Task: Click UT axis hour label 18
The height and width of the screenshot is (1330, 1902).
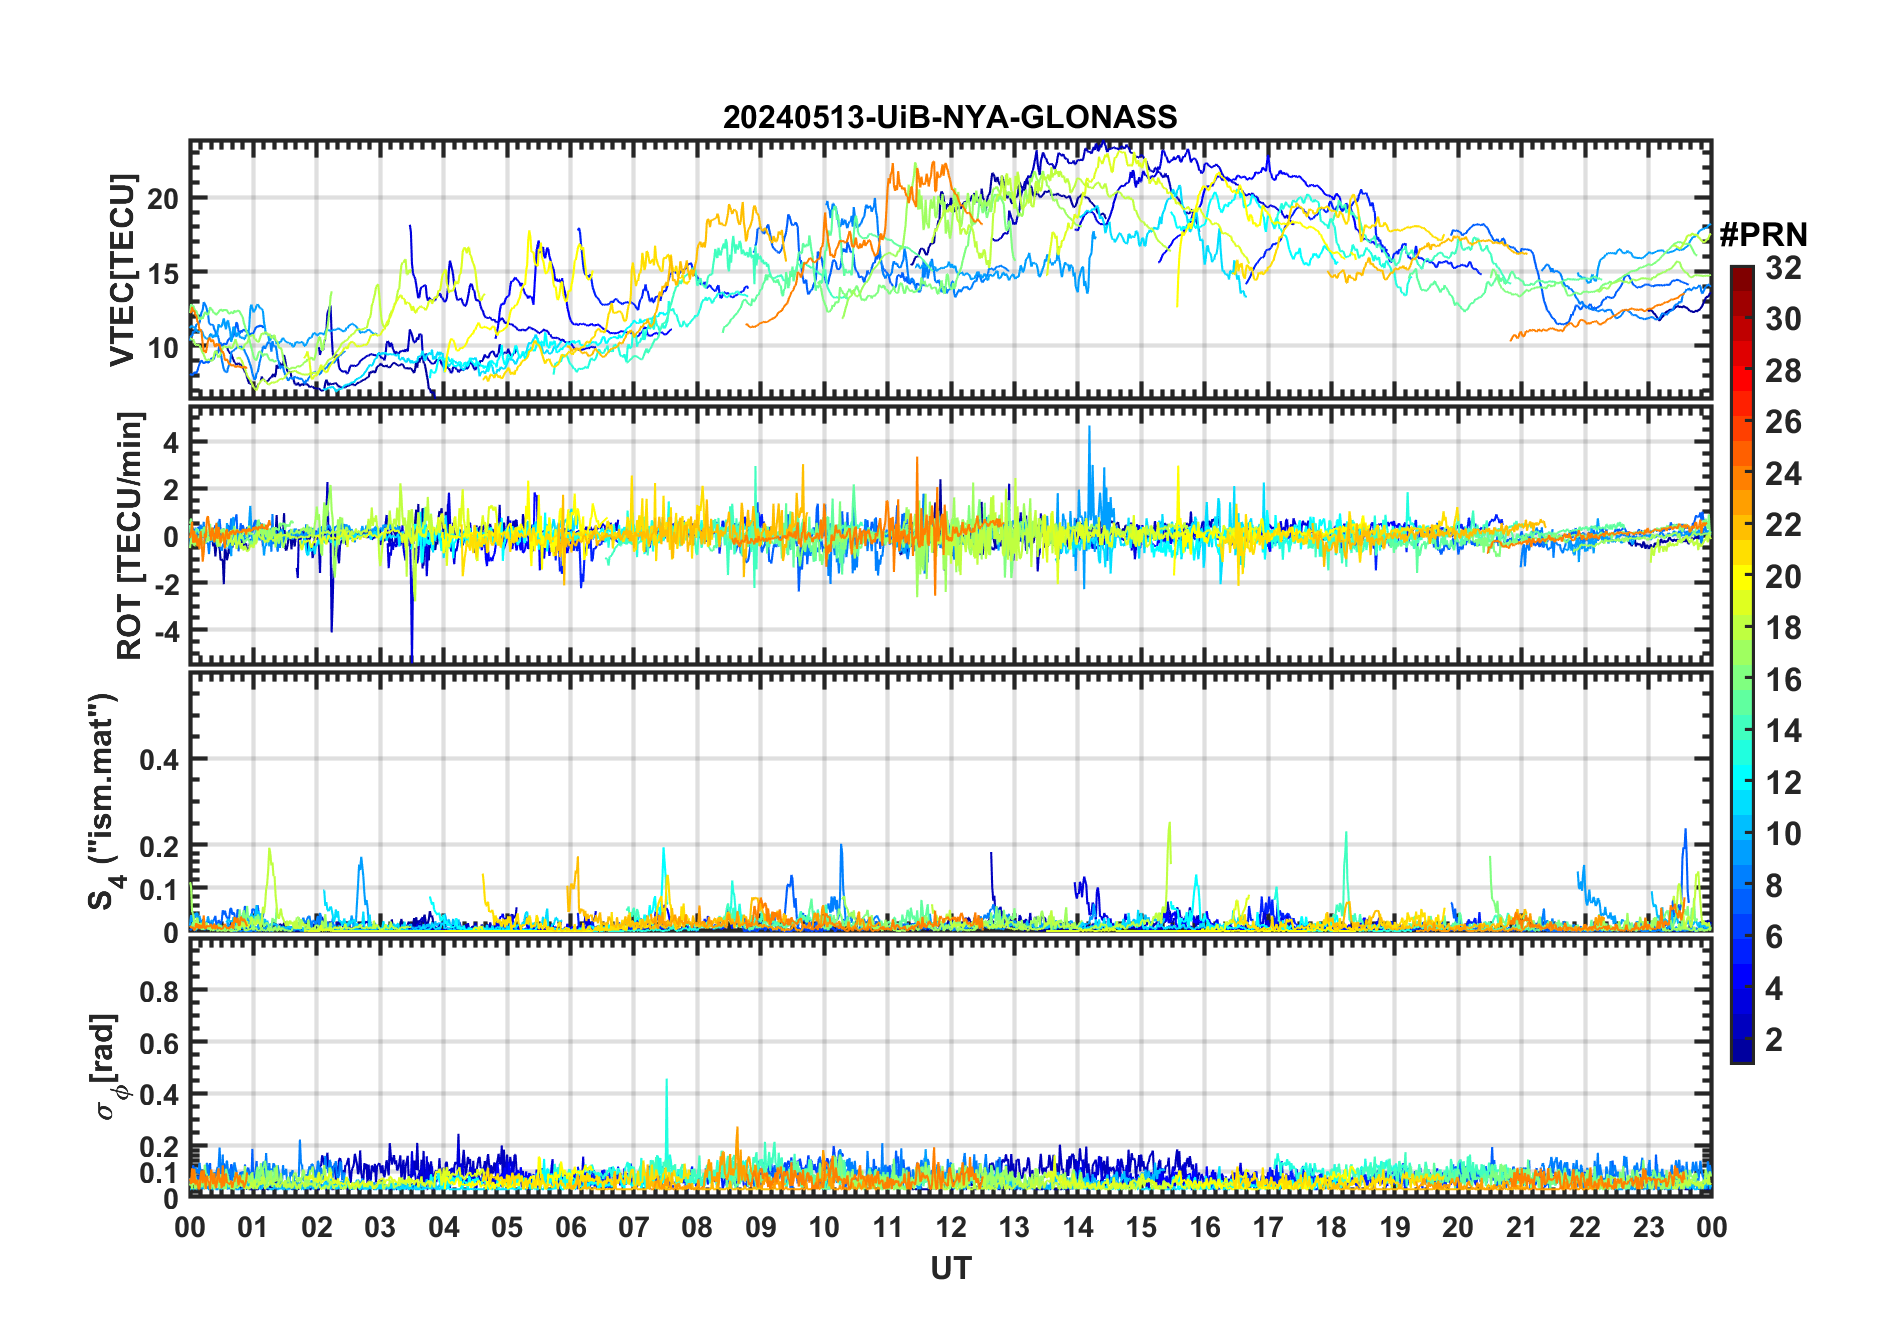Action: point(1331,1228)
